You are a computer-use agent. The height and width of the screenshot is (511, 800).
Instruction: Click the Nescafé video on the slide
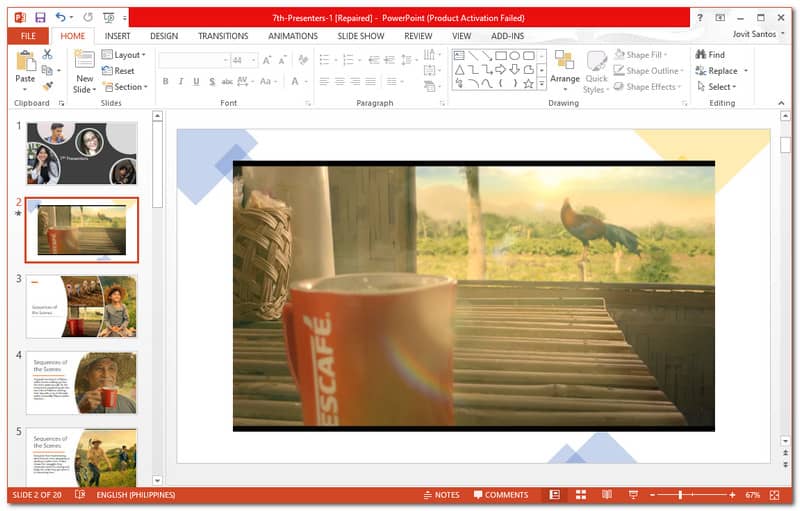click(473, 296)
